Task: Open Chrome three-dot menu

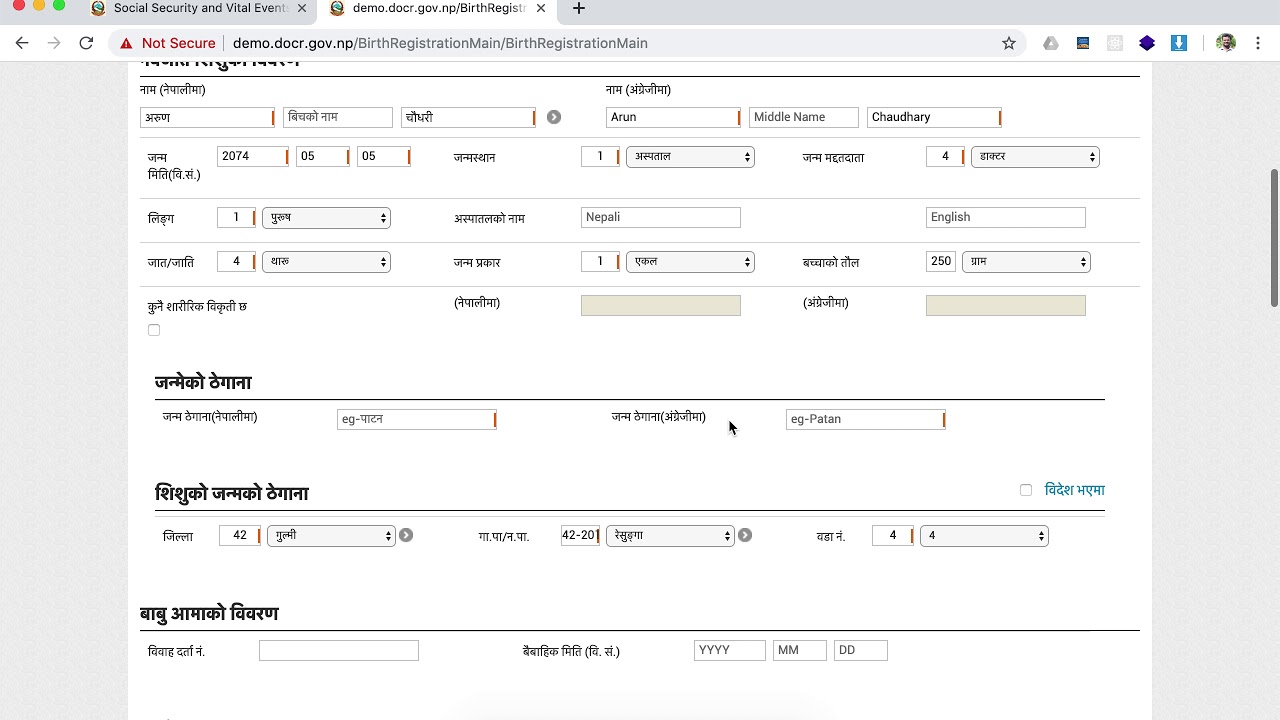Action: (x=1258, y=43)
